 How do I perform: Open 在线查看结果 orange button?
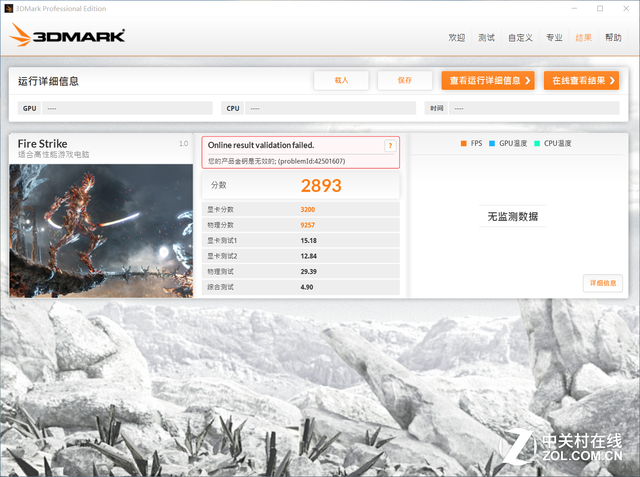(581, 80)
